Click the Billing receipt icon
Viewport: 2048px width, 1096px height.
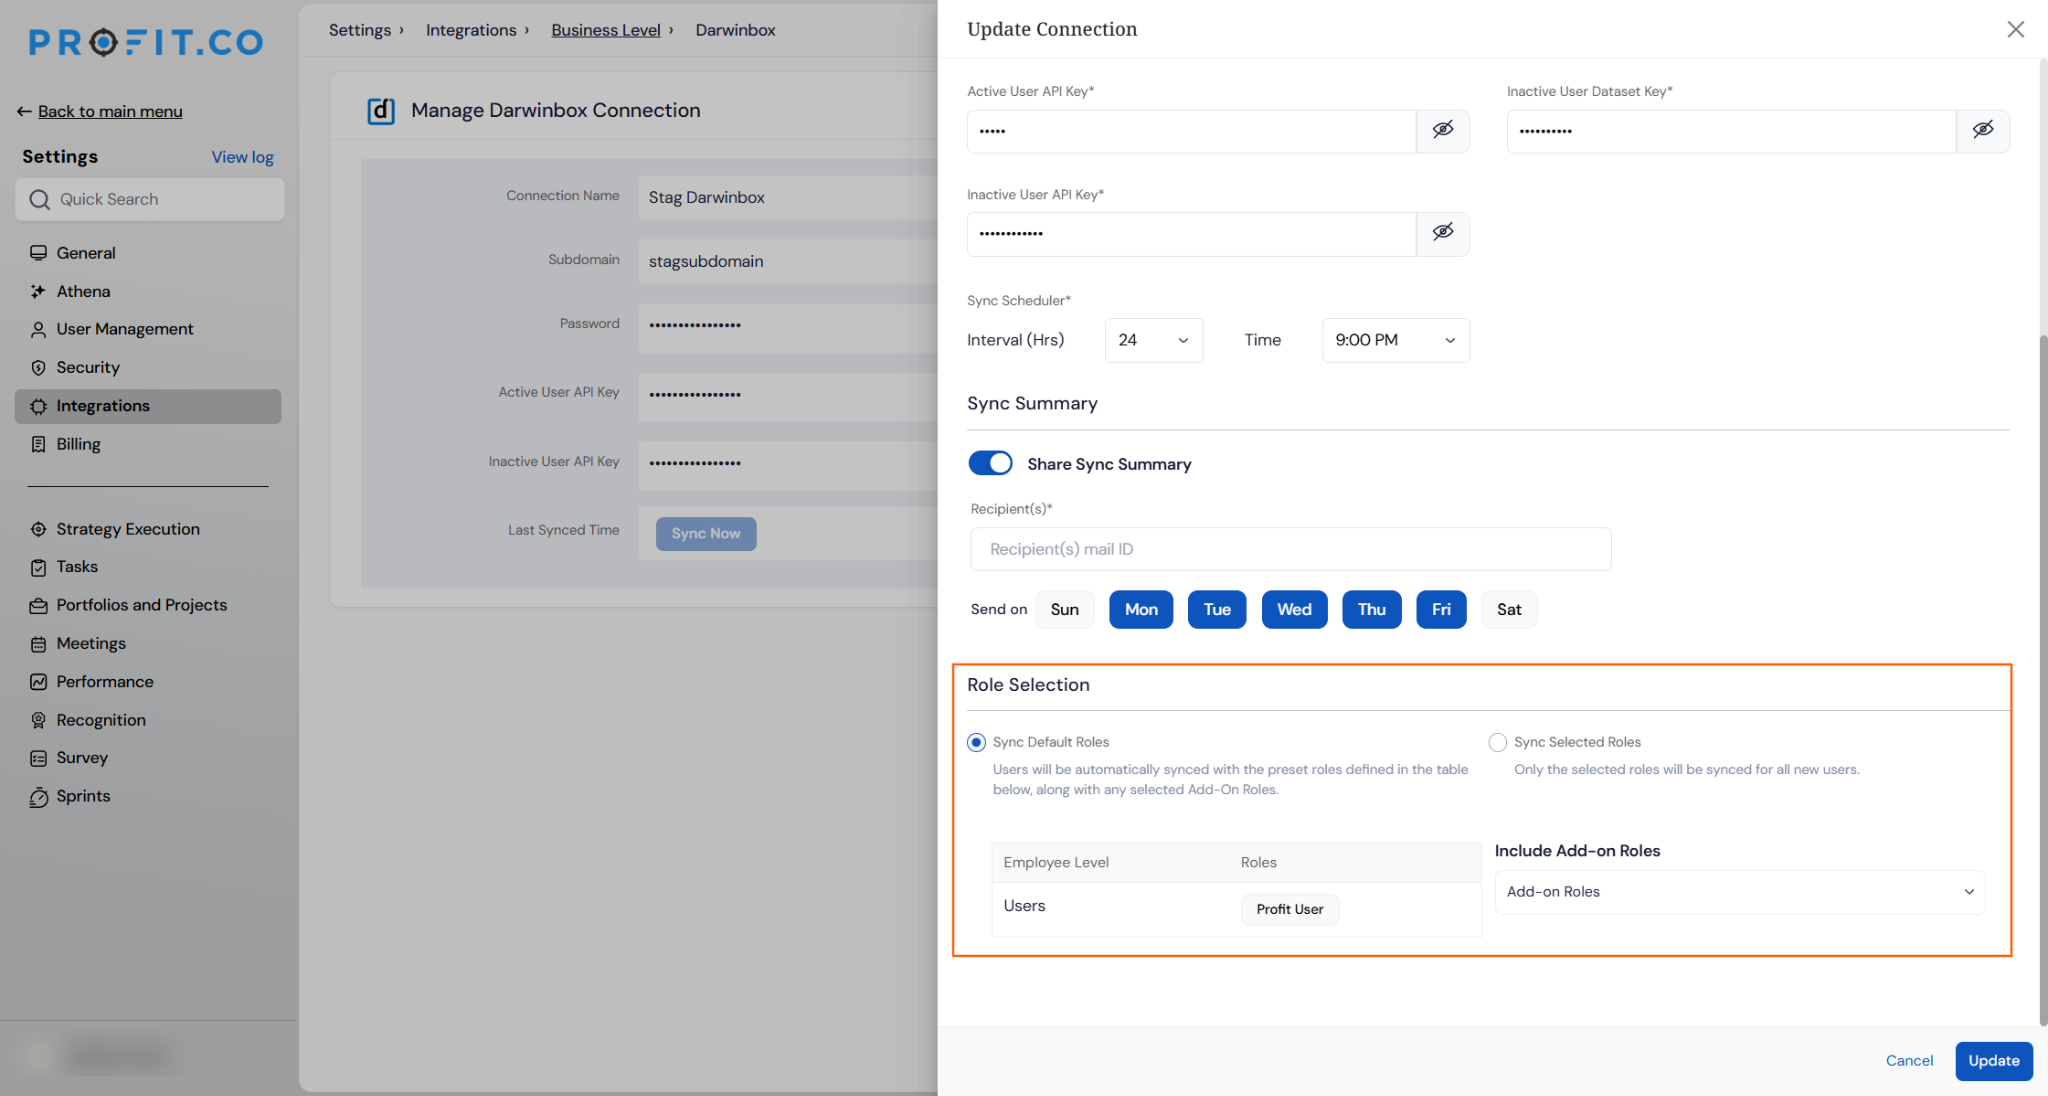pyautogui.click(x=38, y=444)
